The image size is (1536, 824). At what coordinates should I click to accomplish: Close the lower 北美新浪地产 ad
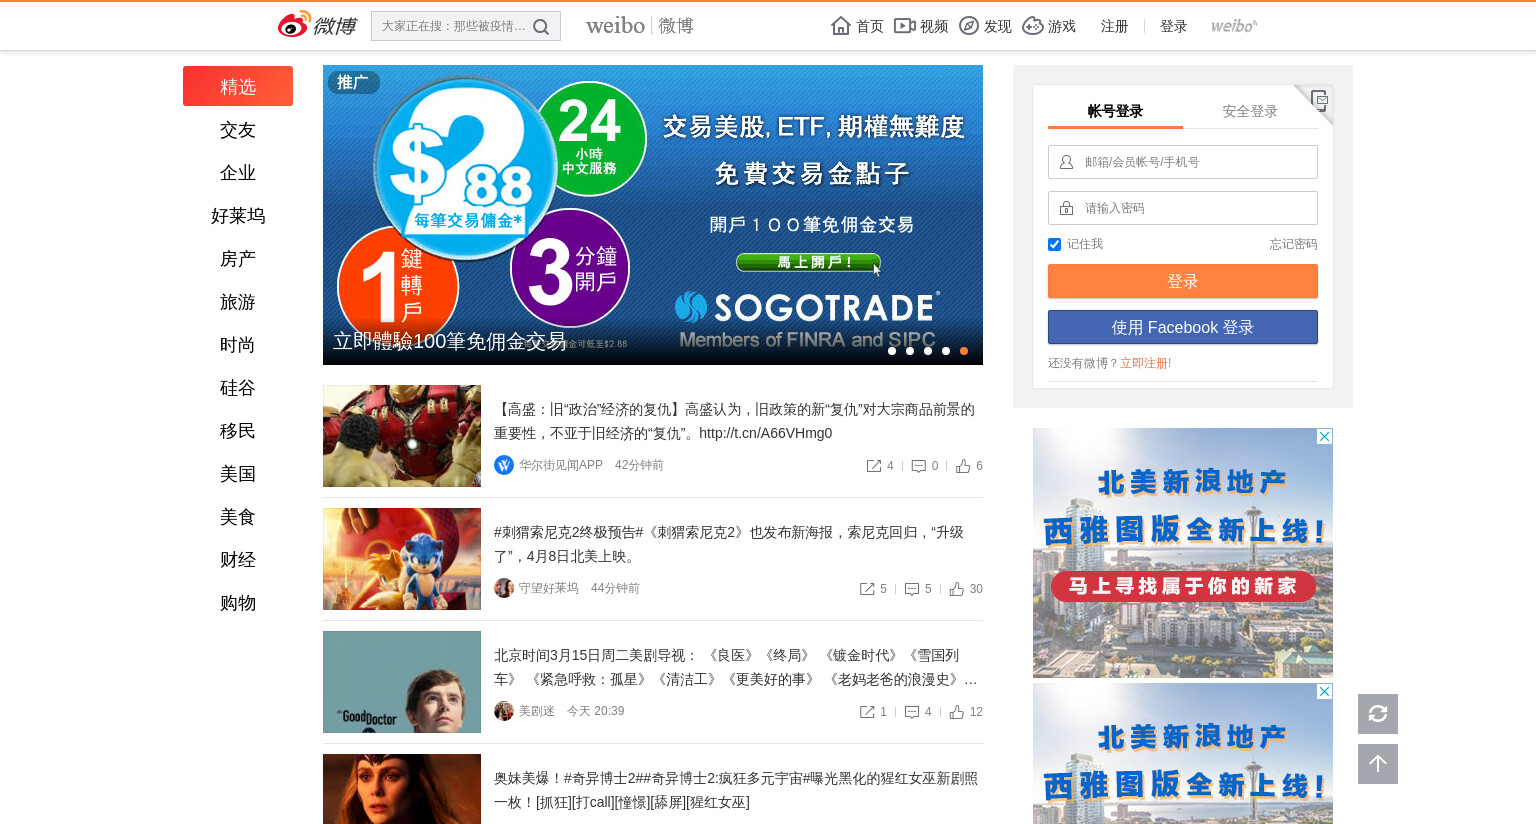tap(1324, 692)
